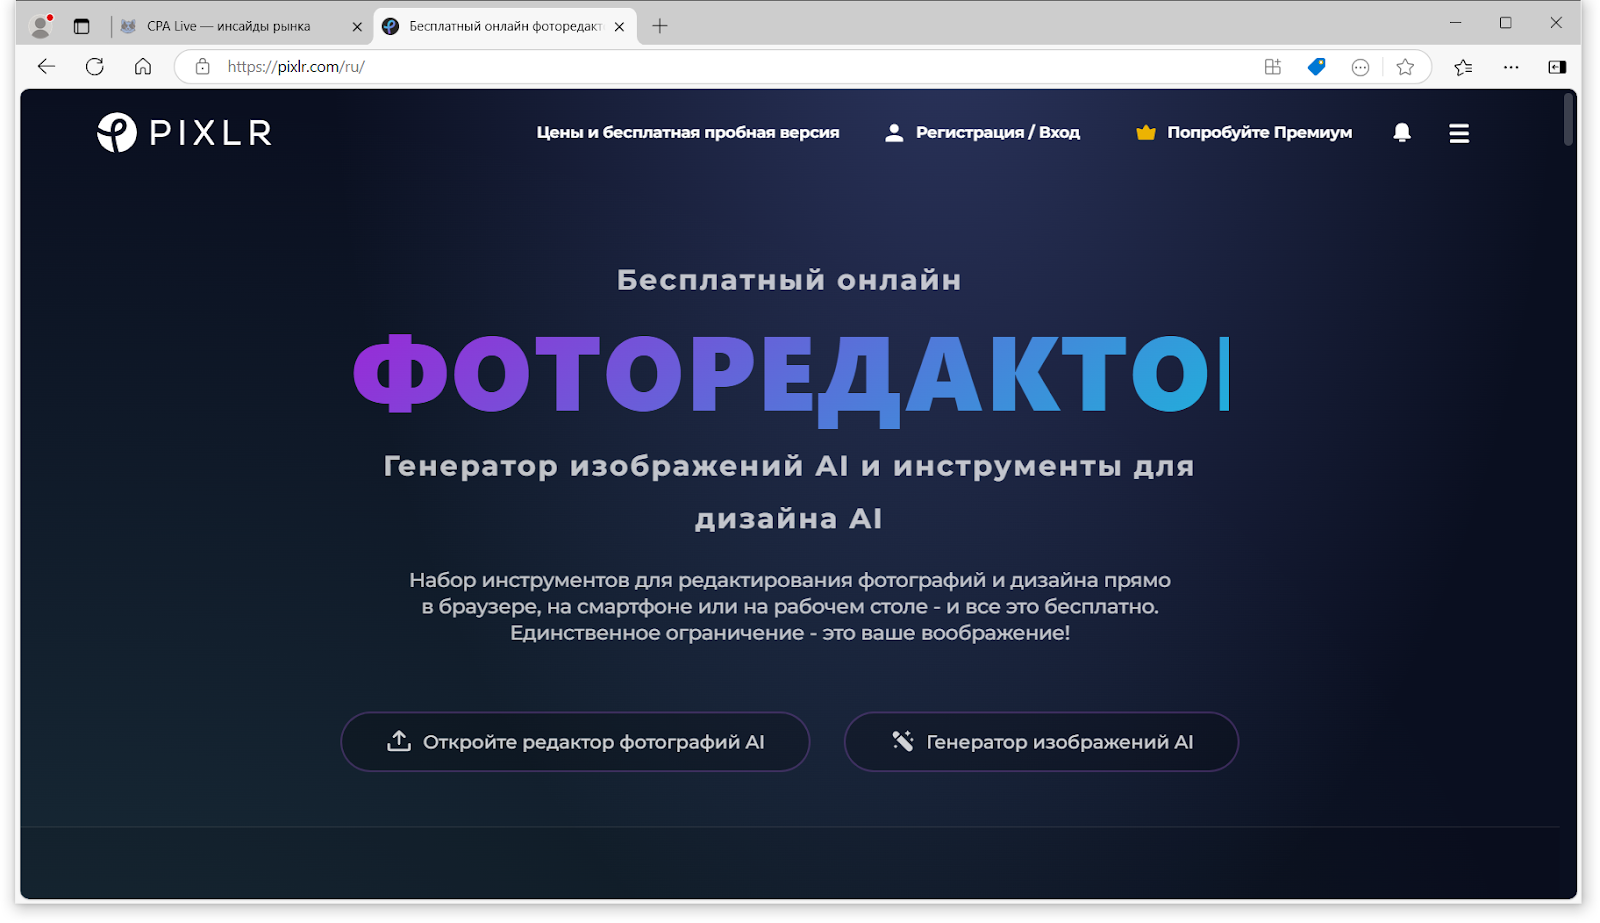The image size is (1600, 923).
Task: Reload the current page
Action: coord(95,67)
